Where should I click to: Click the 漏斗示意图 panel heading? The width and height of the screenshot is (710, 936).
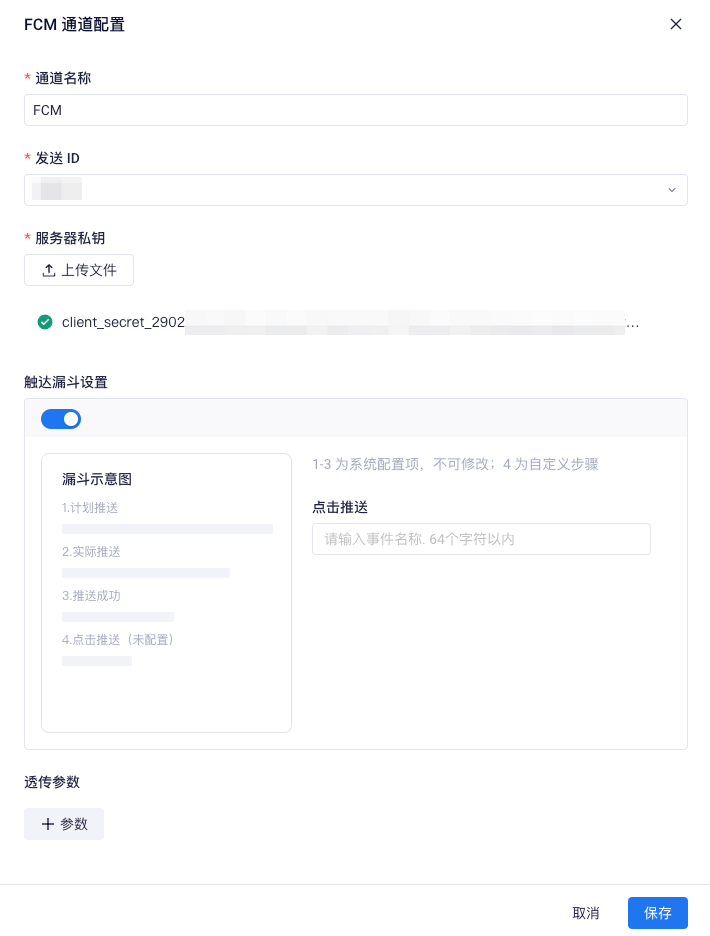[x=97, y=479]
